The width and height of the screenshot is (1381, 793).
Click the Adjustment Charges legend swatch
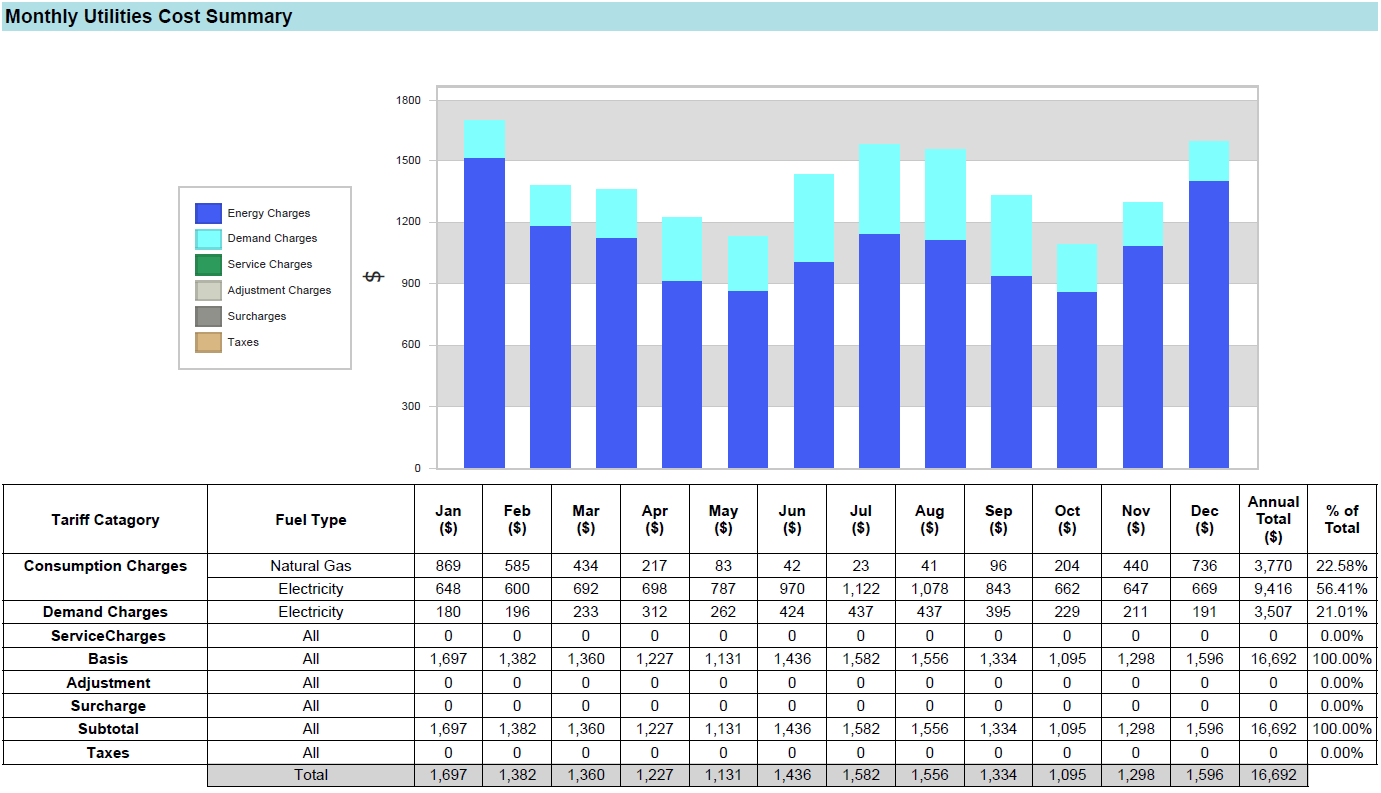click(x=208, y=291)
